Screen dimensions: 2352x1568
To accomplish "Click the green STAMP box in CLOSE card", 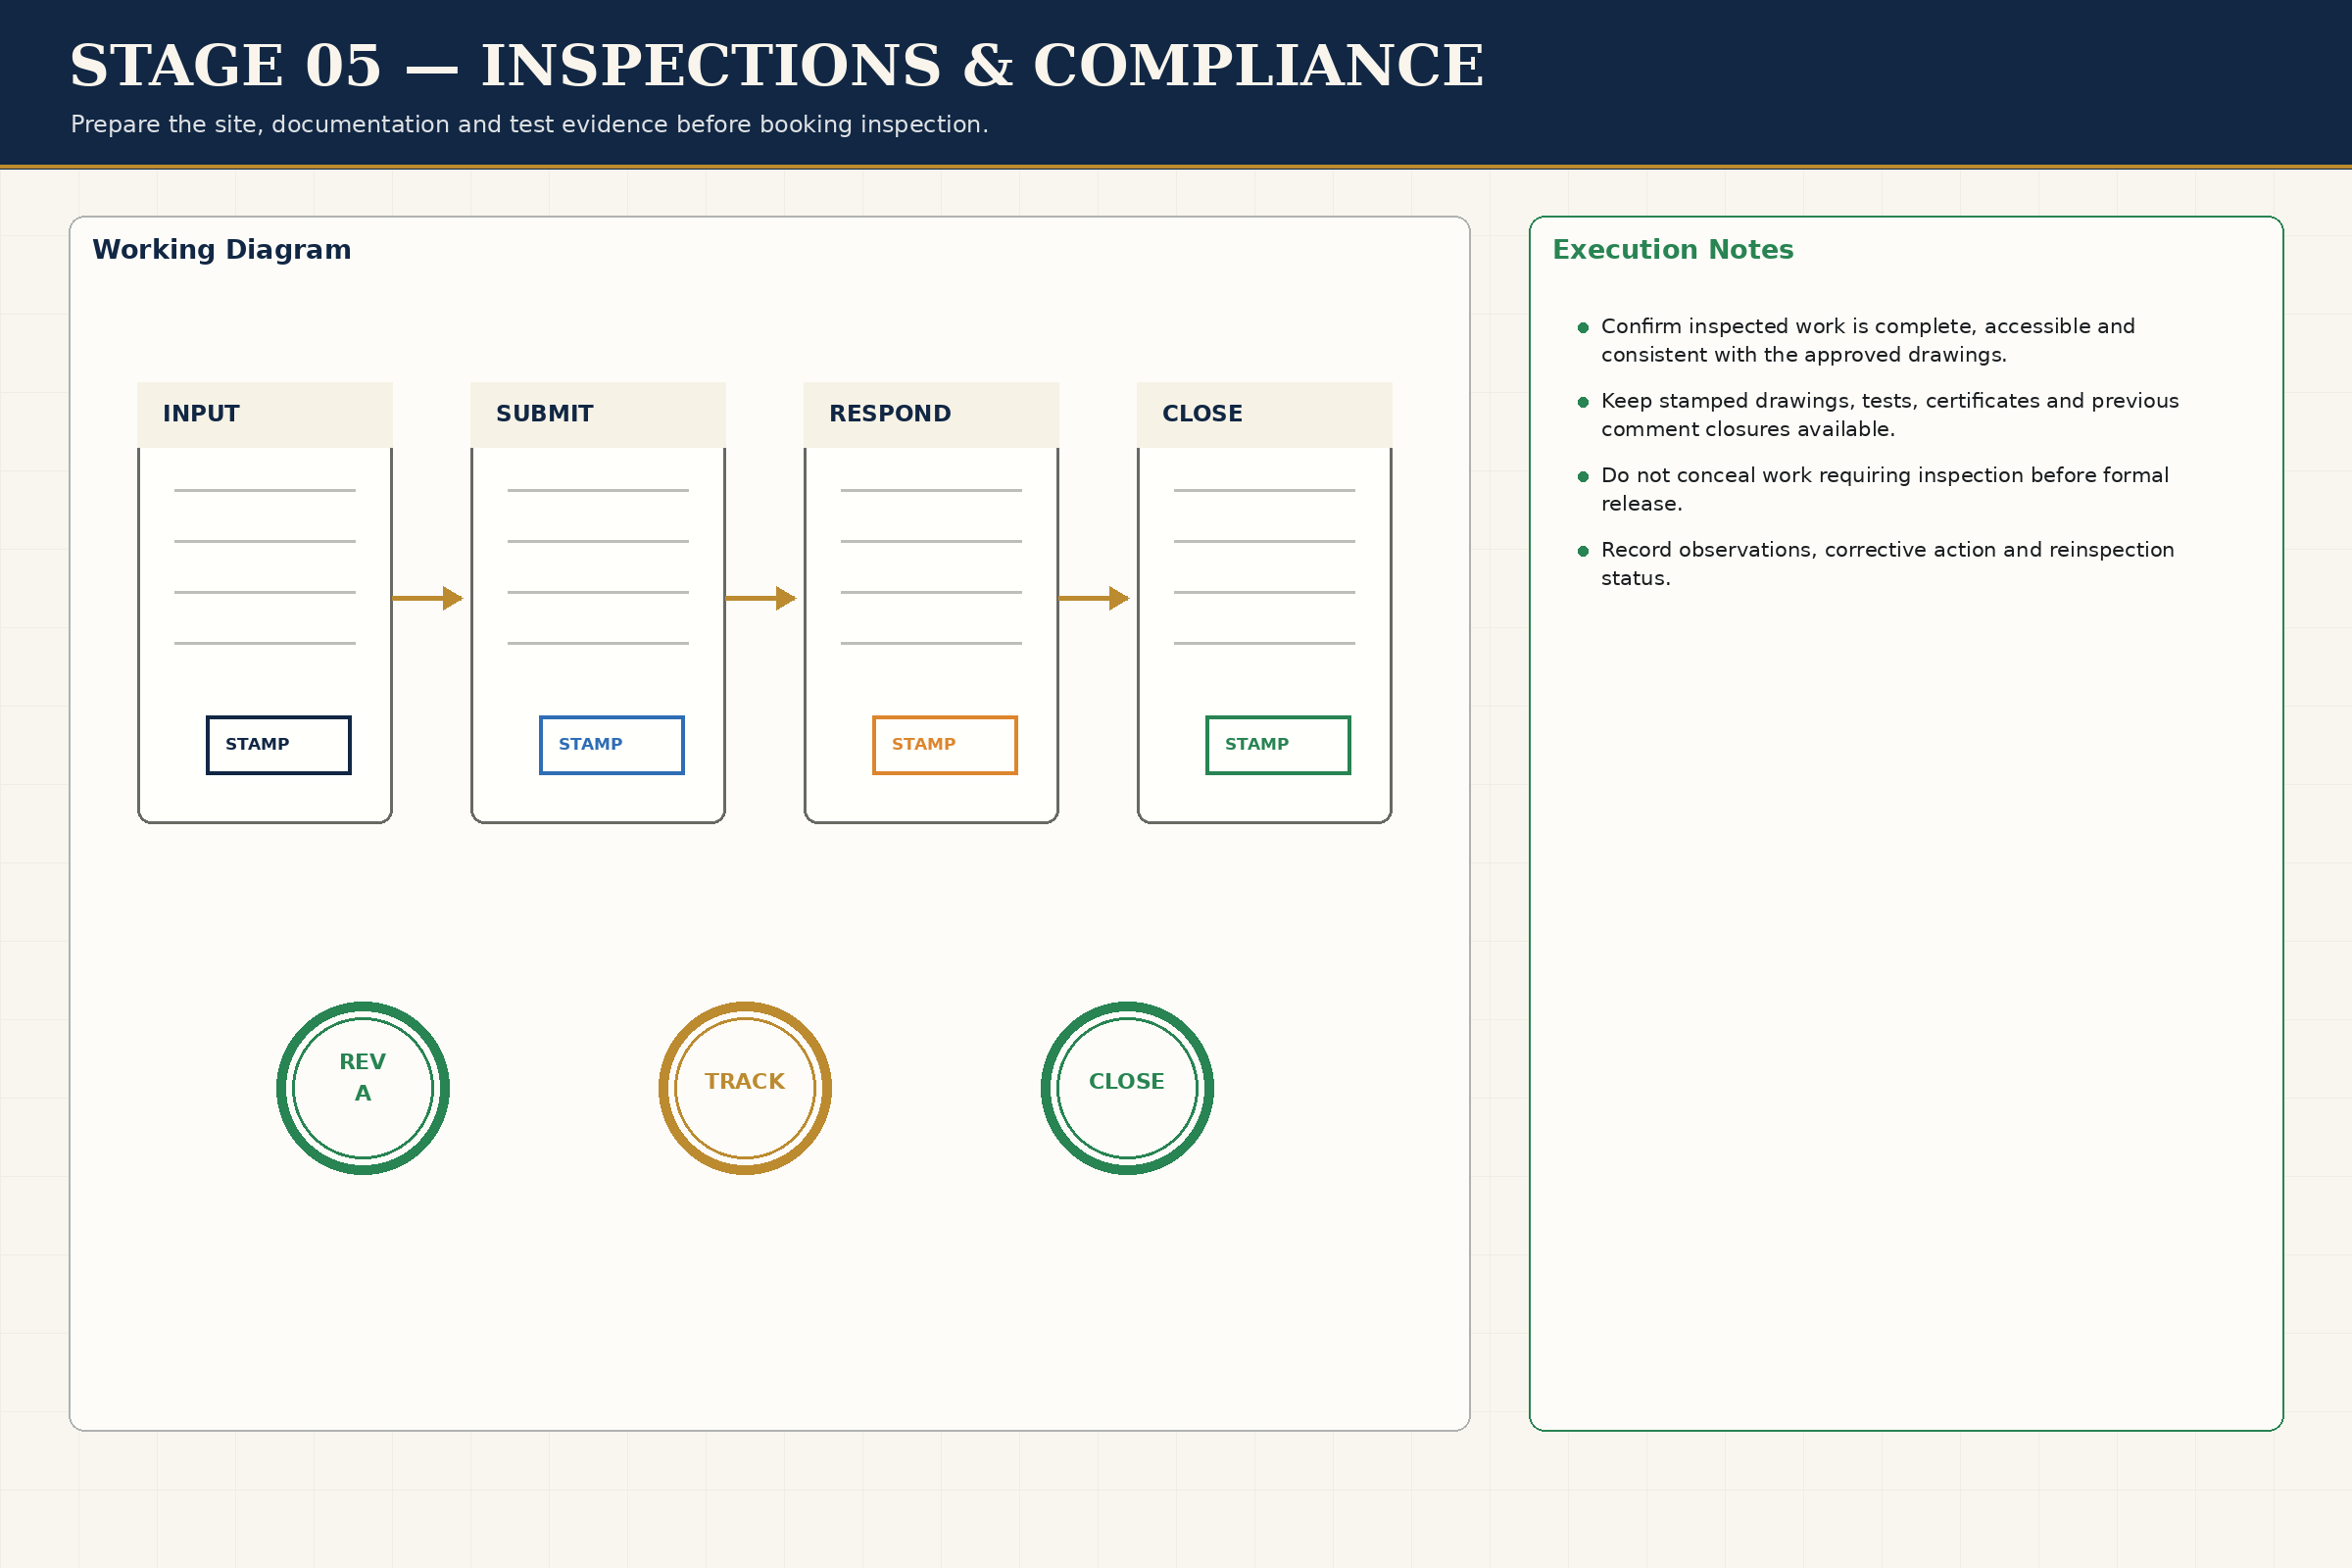I will point(1278,745).
